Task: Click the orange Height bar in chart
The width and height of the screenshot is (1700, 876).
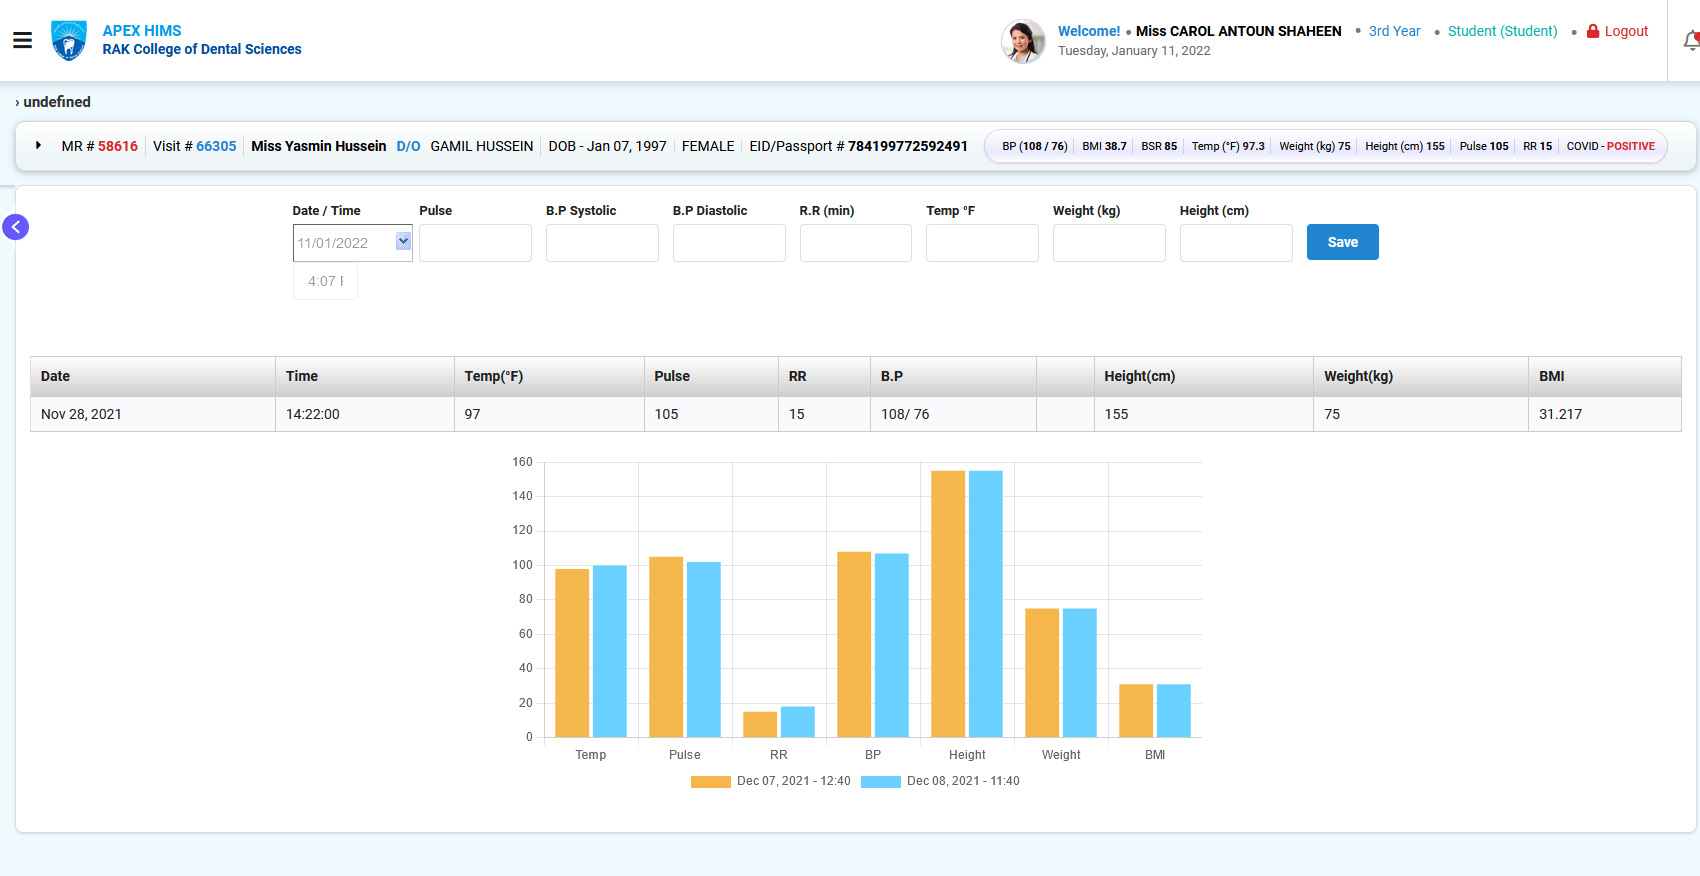Action: click(x=948, y=604)
